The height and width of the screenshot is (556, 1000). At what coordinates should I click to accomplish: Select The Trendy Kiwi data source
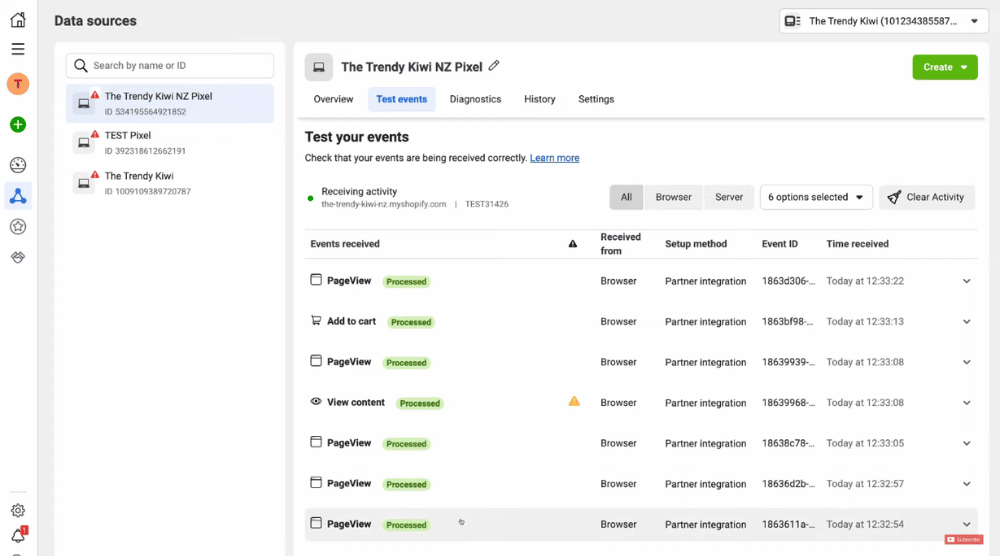[x=170, y=183]
